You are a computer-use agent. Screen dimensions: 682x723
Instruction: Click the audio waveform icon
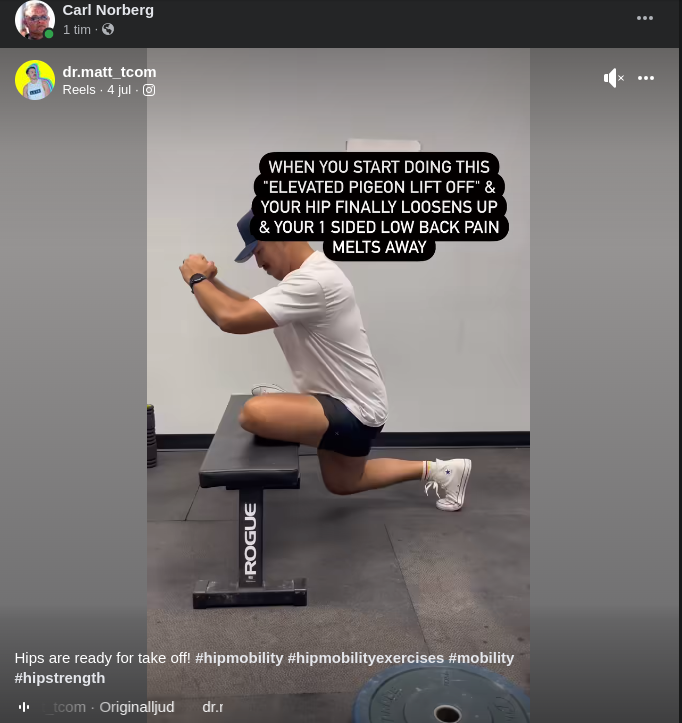point(24,707)
